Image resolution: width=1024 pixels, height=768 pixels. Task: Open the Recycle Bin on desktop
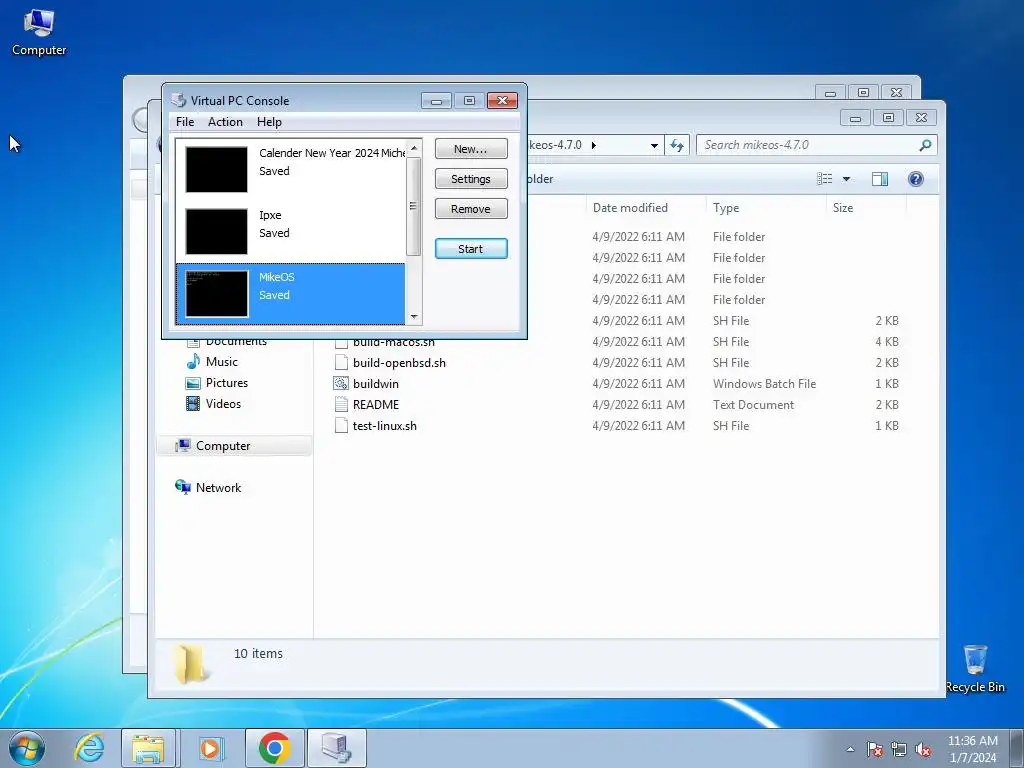[x=975, y=668]
